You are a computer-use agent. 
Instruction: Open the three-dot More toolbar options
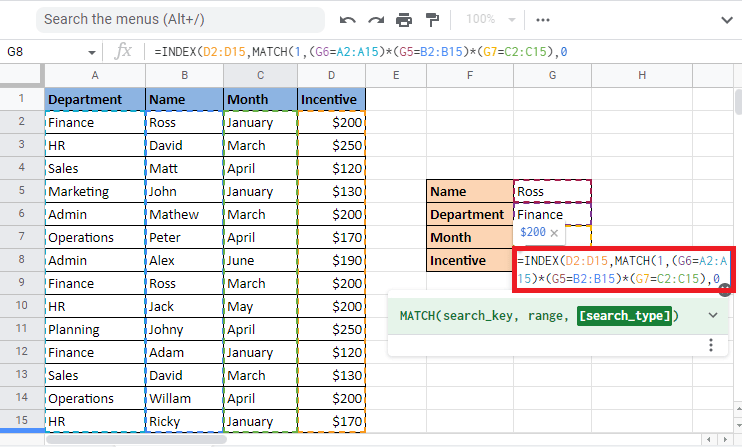(x=543, y=19)
